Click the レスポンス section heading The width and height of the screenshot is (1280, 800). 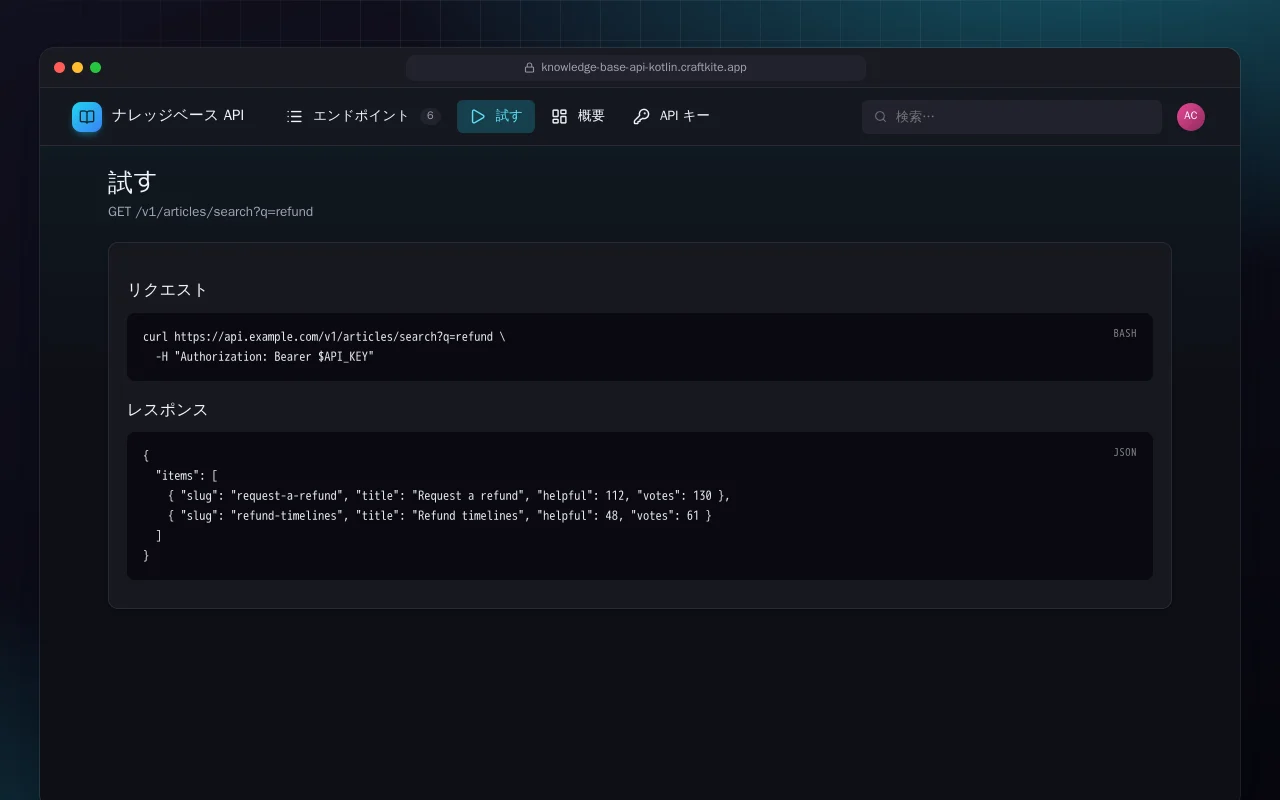coord(167,410)
